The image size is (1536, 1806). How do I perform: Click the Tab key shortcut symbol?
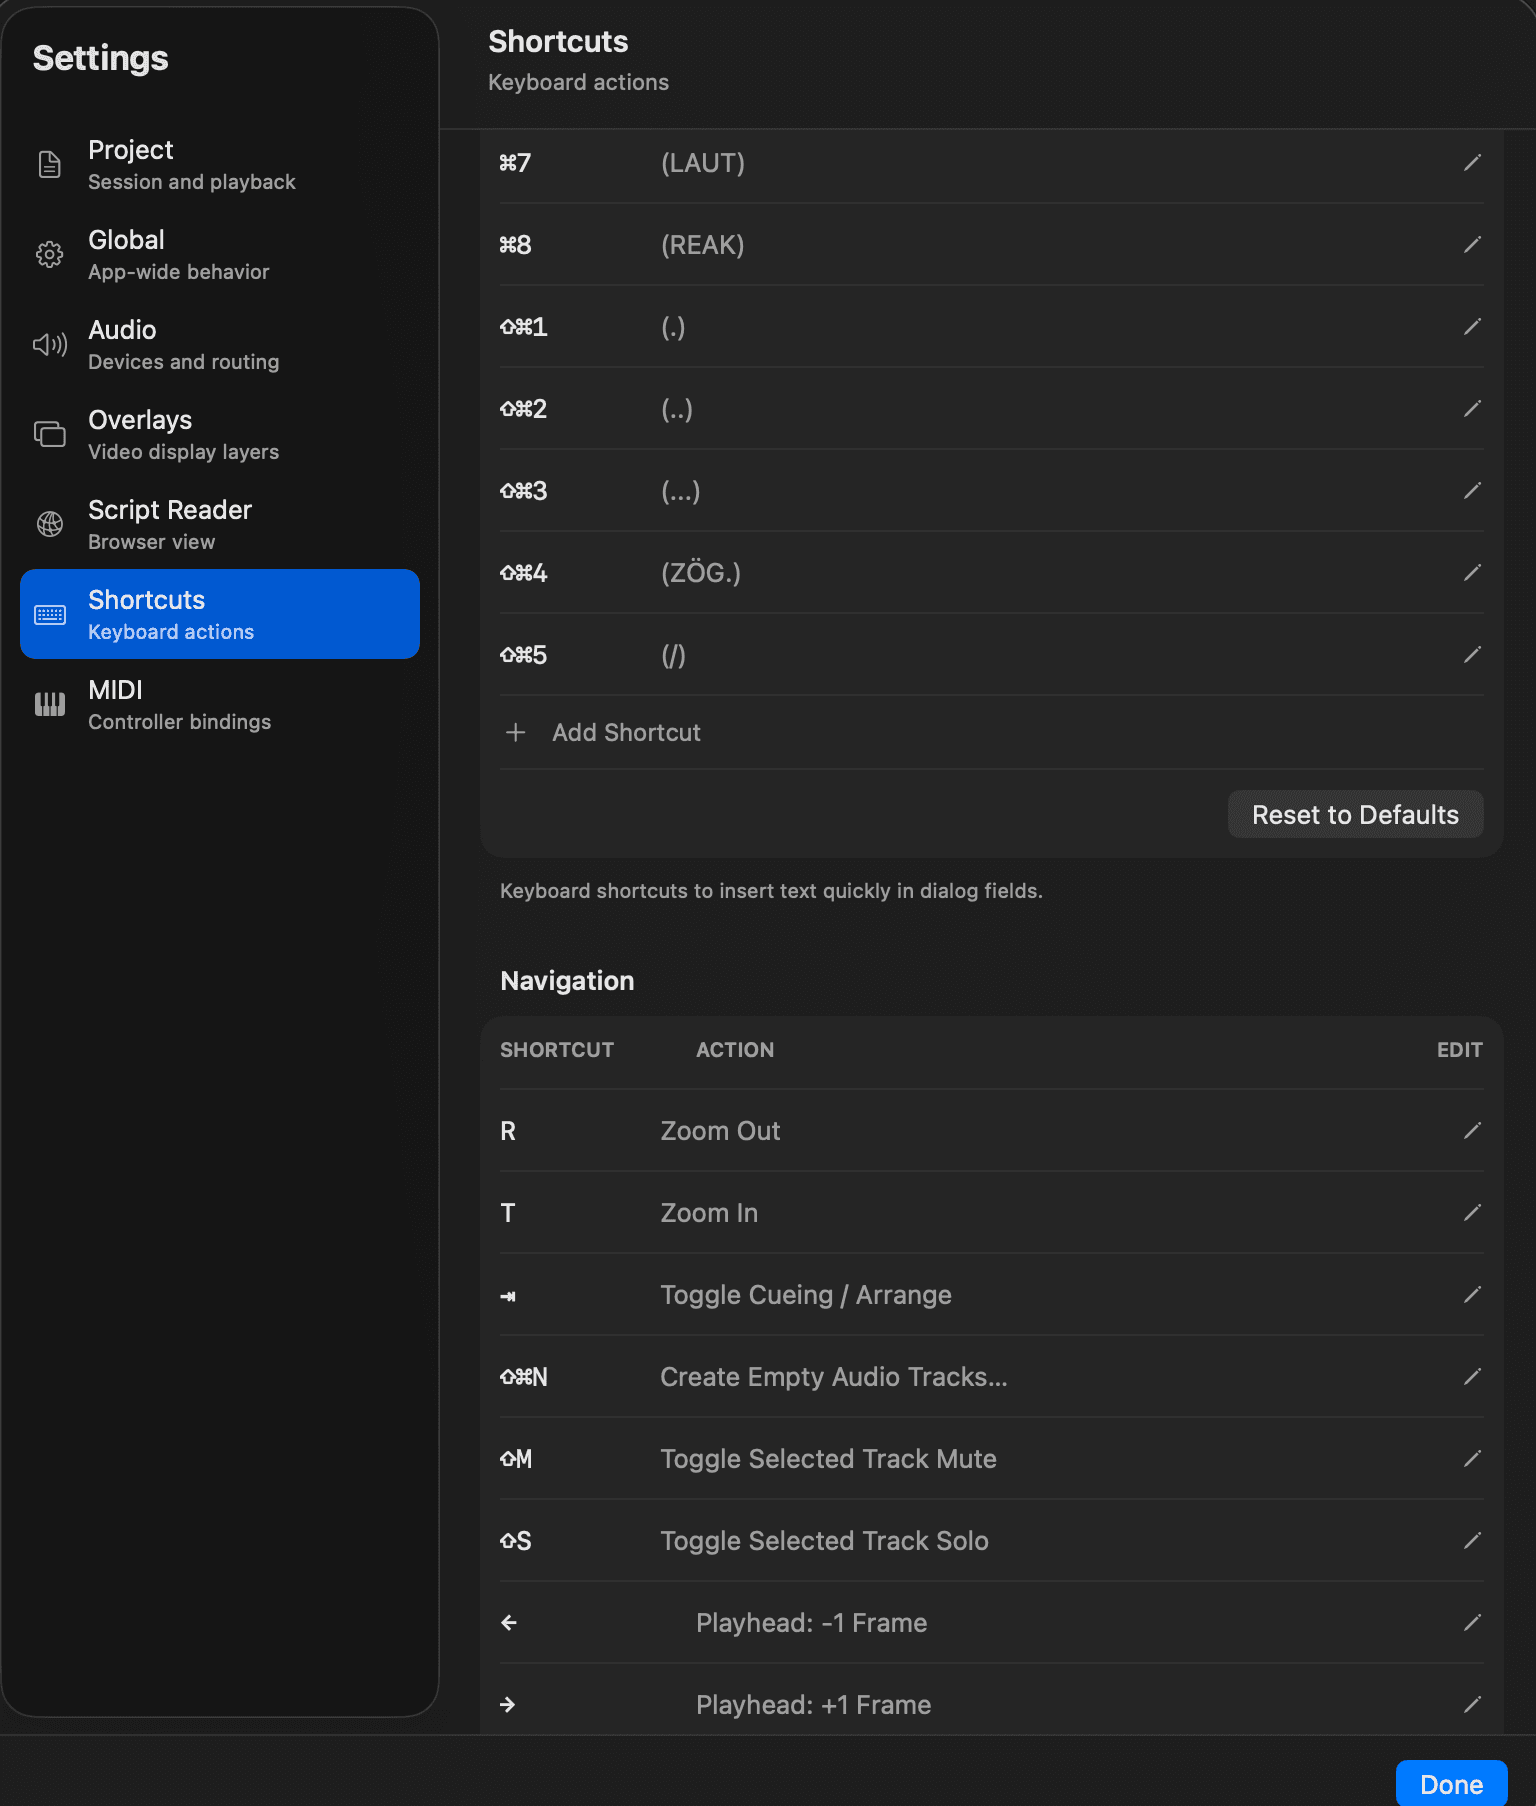508,1296
